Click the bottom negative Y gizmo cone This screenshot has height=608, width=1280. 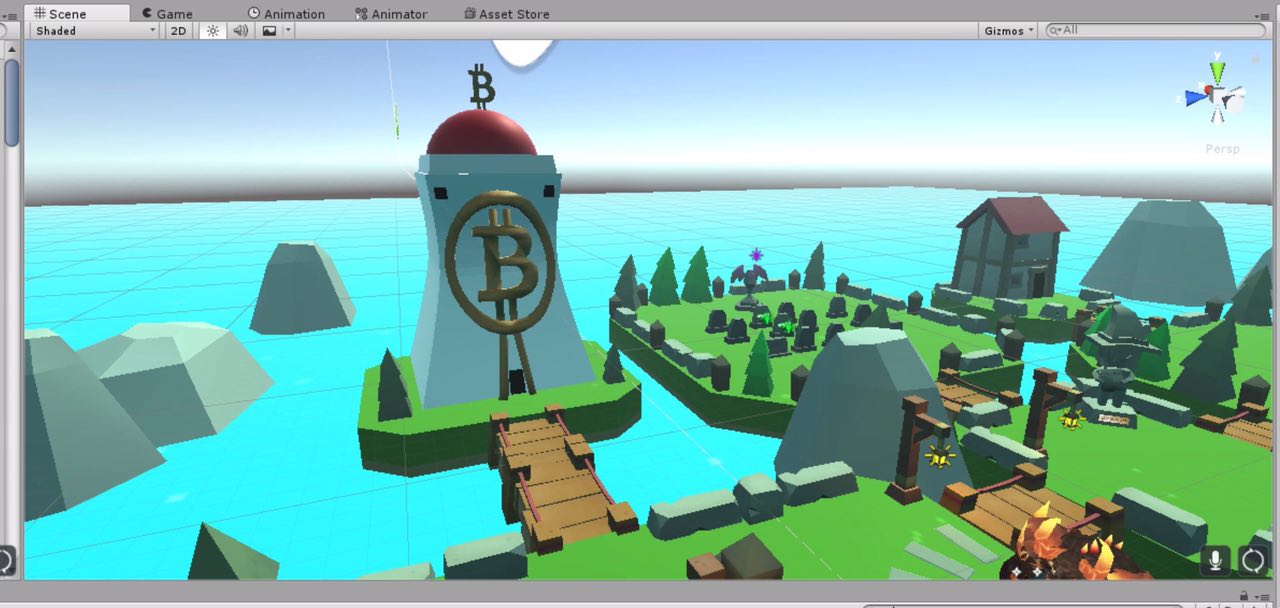pos(1217,115)
